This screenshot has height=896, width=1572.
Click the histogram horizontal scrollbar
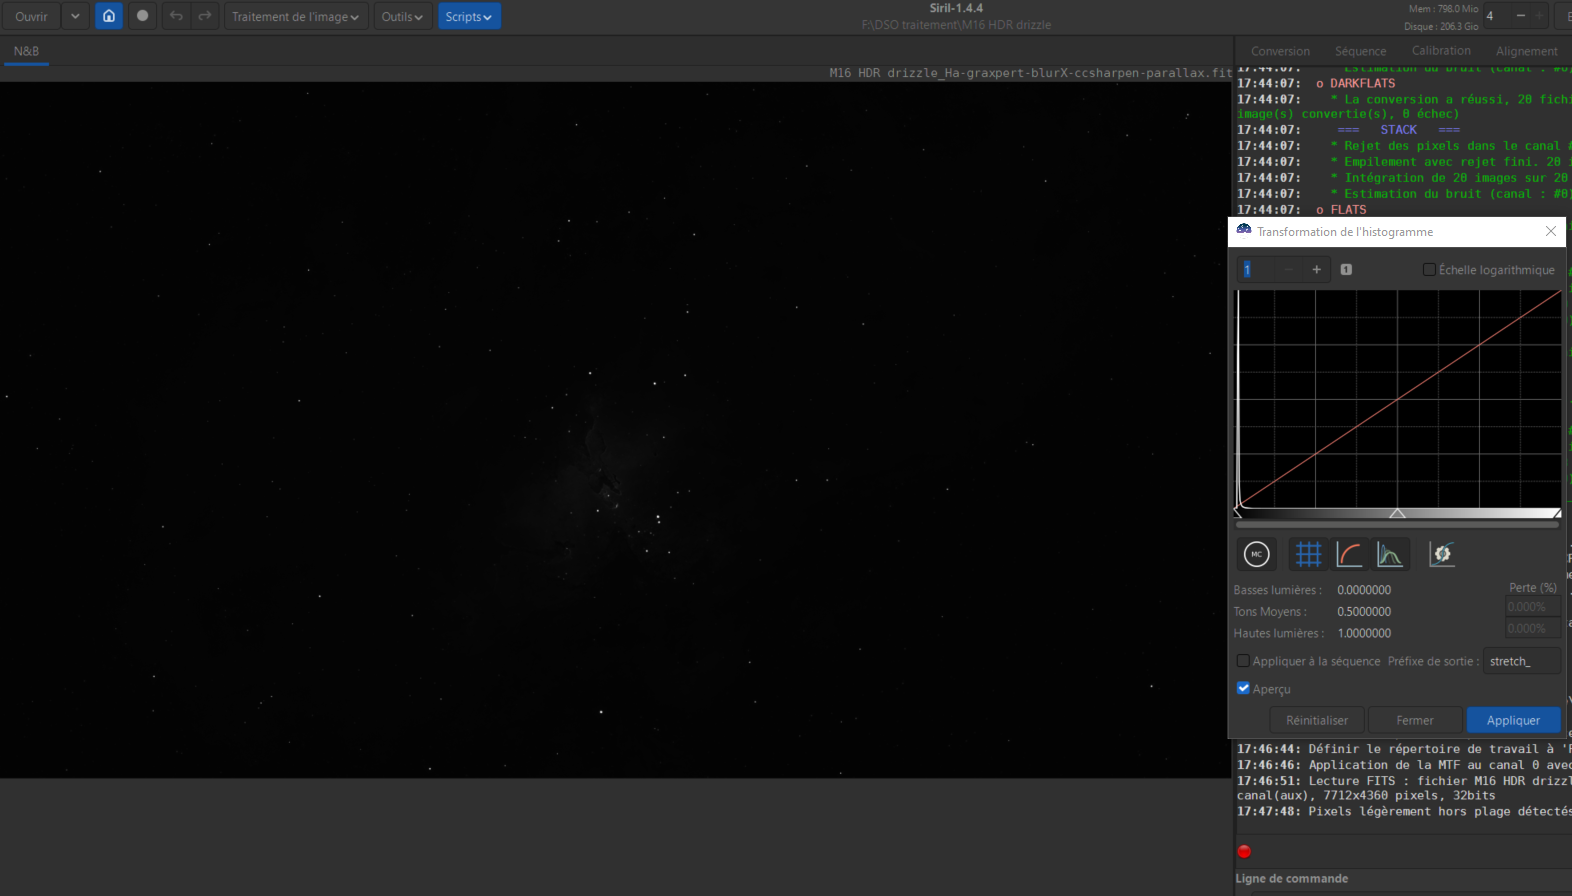click(1397, 524)
